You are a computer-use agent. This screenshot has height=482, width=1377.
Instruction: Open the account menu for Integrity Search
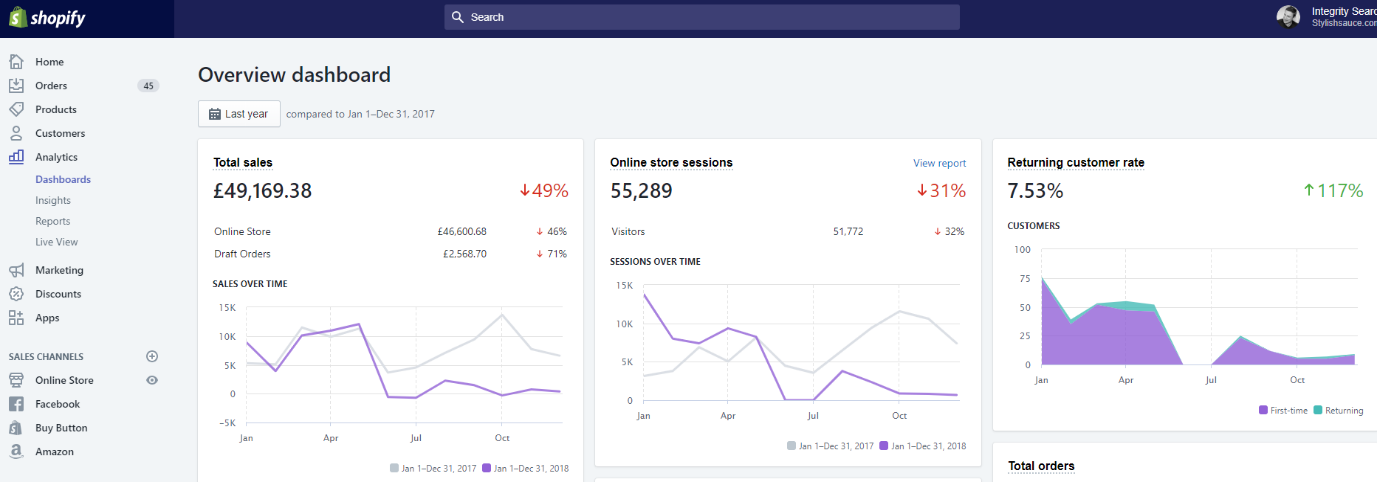pyautogui.click(x=1327, y=16)
